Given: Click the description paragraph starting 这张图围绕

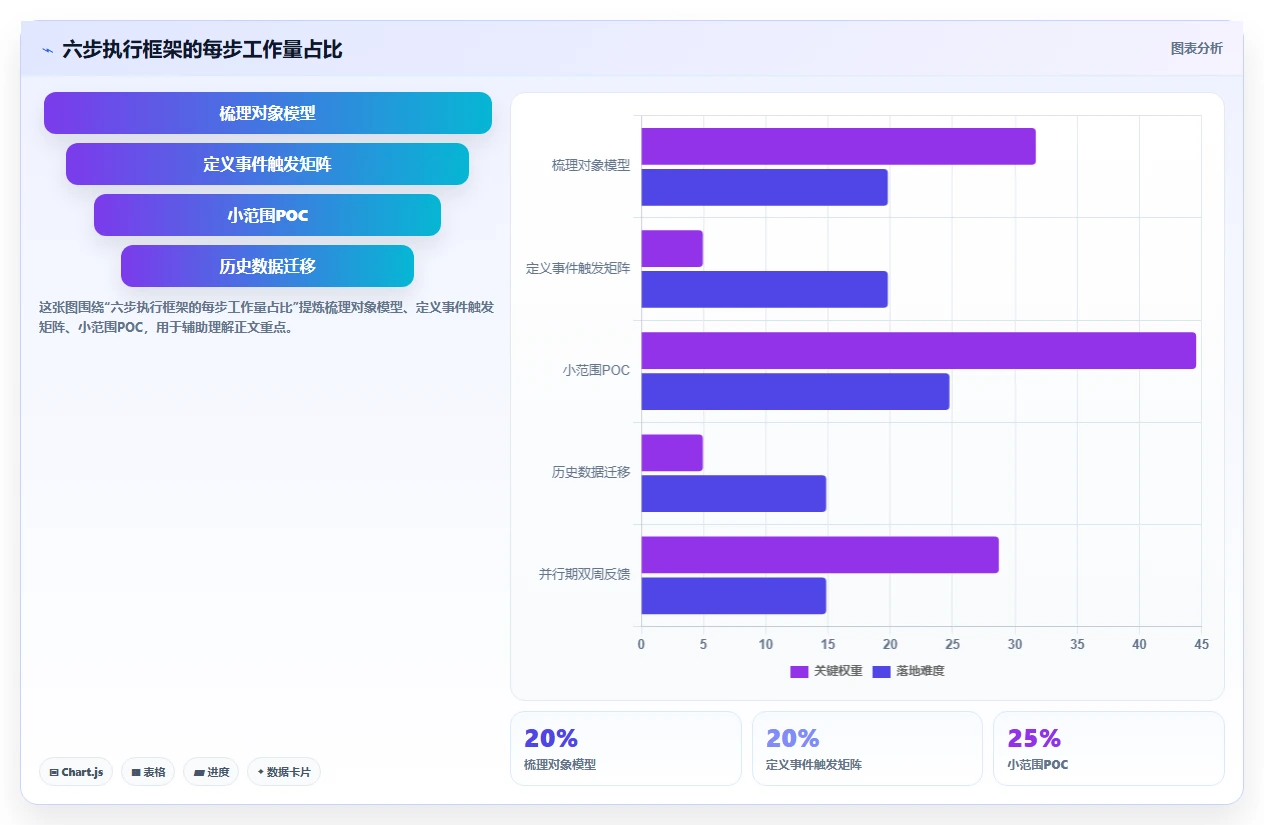Looking at the screenshot, I should [x=266, y=317].
